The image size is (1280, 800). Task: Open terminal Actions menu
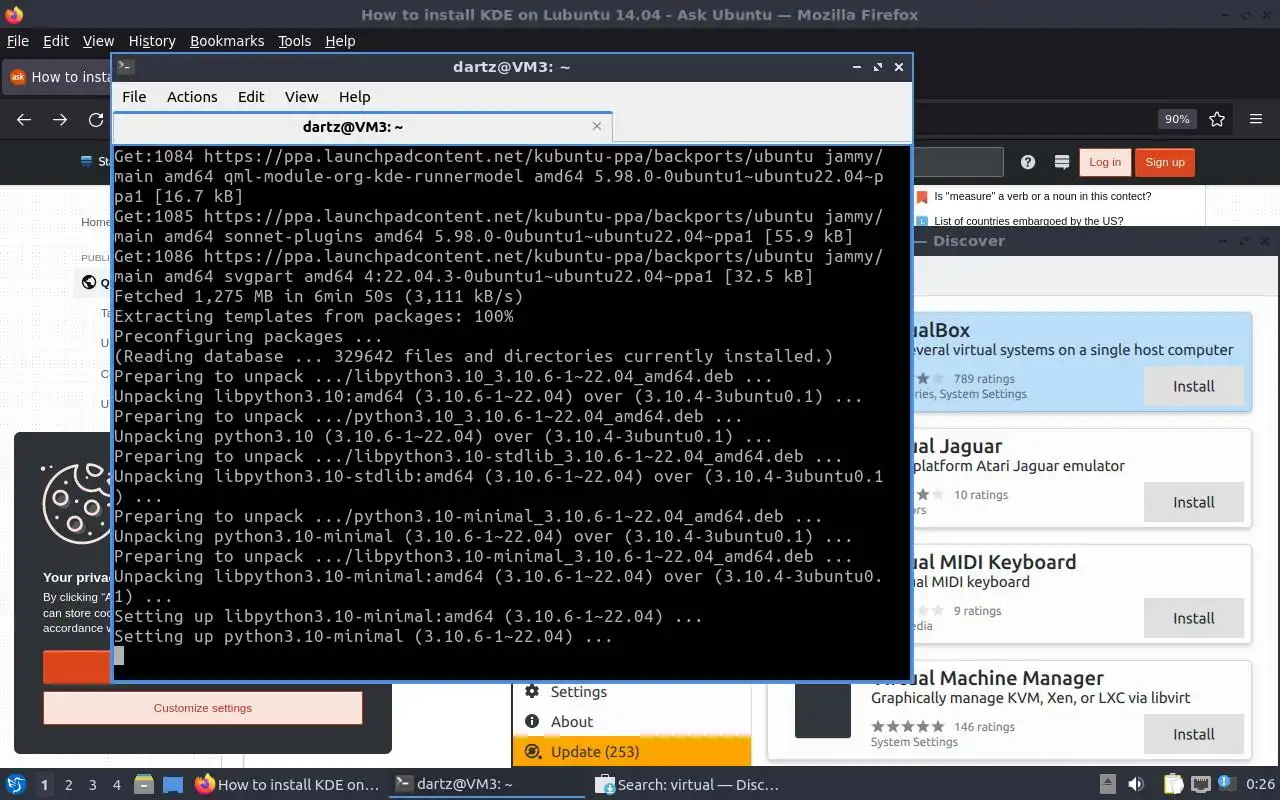pyautogui.click(x=192, y=97)
